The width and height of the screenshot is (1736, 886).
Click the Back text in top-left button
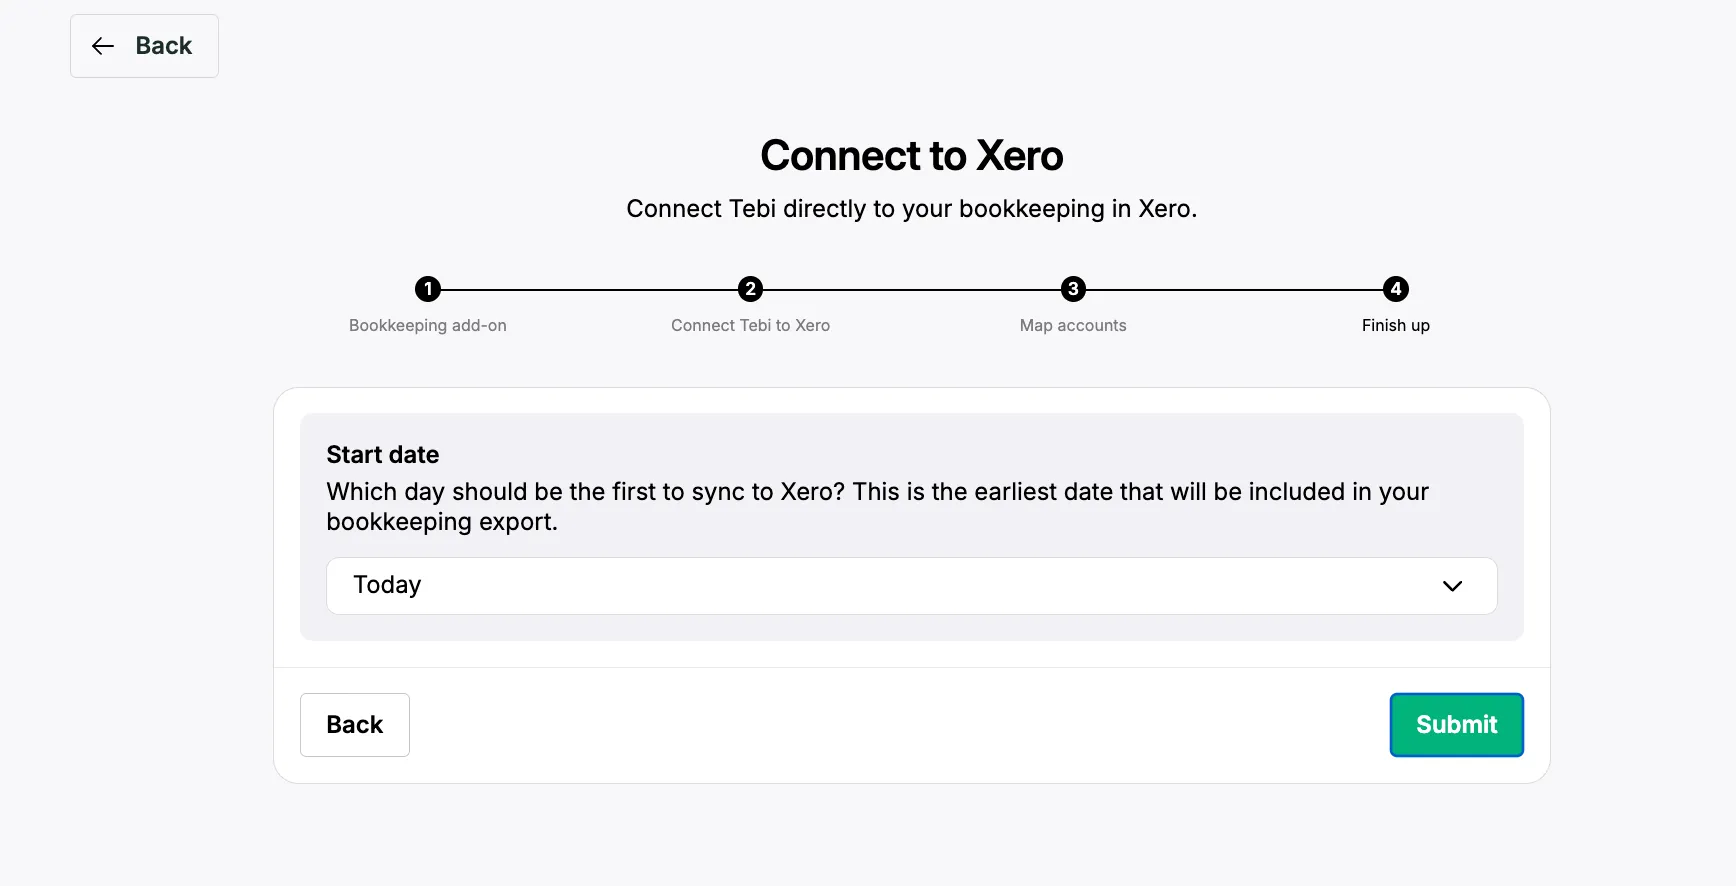164,46
